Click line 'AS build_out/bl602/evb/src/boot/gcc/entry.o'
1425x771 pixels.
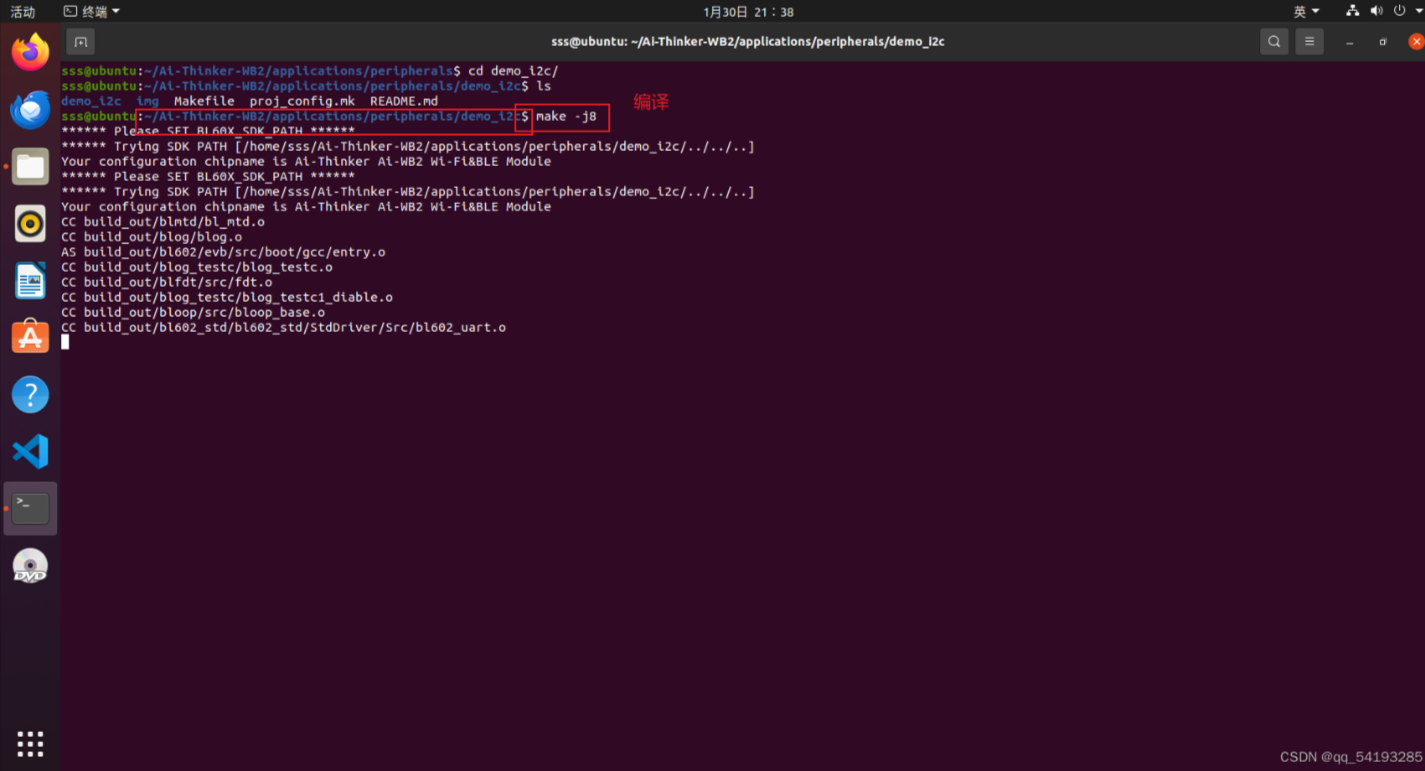coord(223,252)
